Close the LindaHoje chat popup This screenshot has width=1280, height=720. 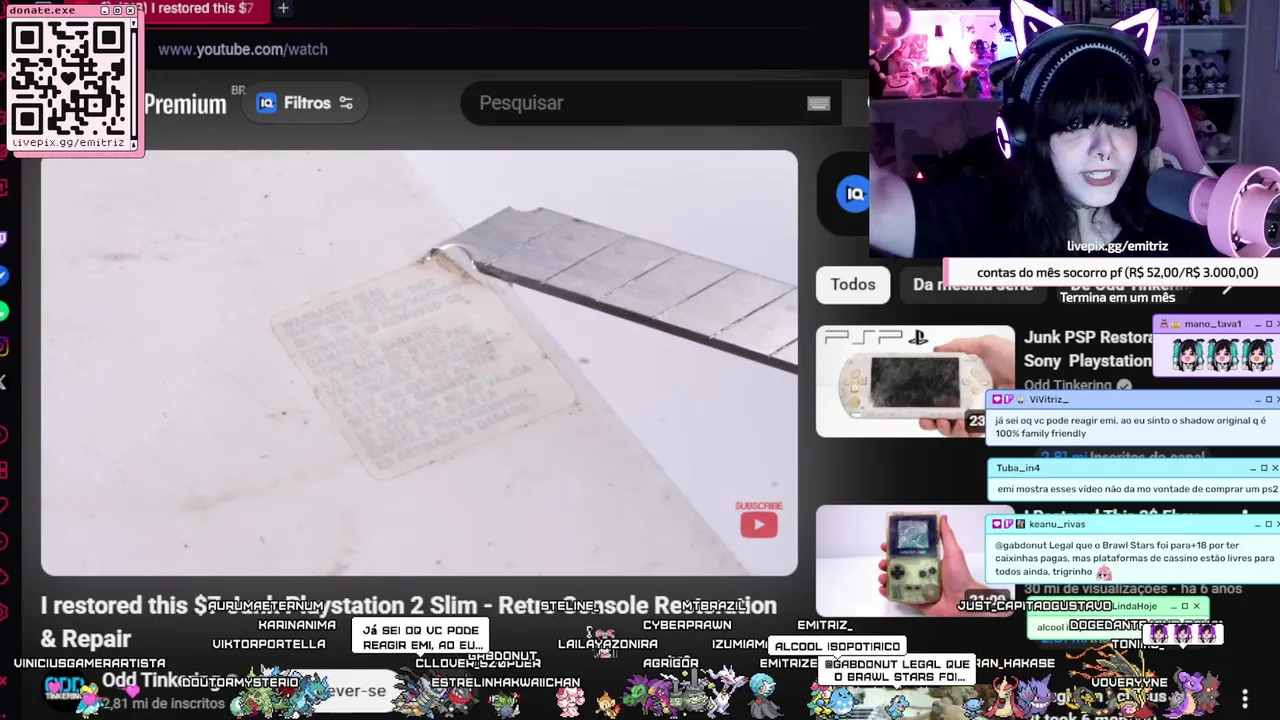[x=1197, y=606]
